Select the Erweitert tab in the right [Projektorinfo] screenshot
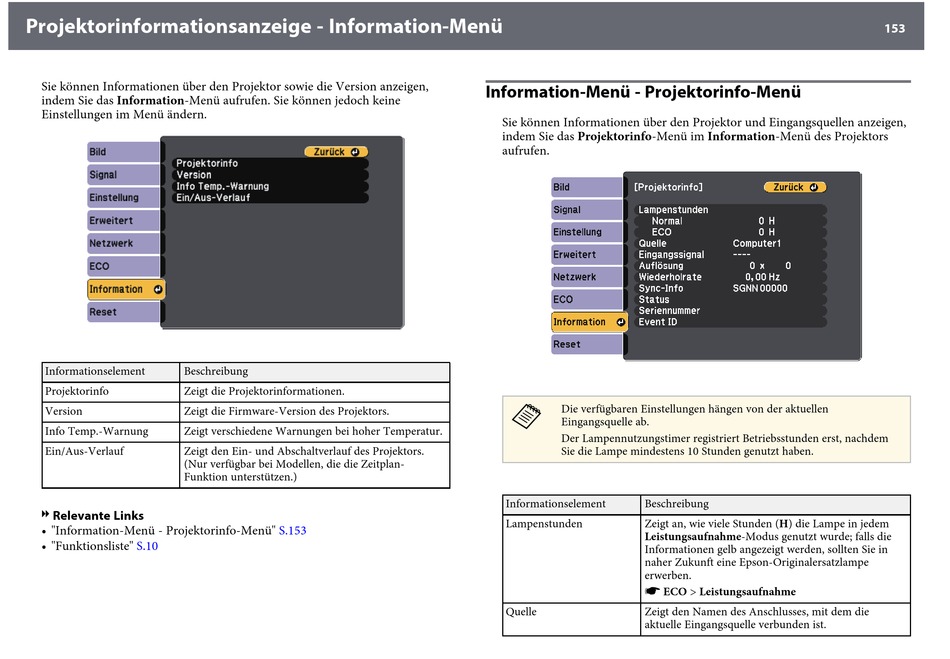This screenshot has width=950, height=659. click(587, 255)
